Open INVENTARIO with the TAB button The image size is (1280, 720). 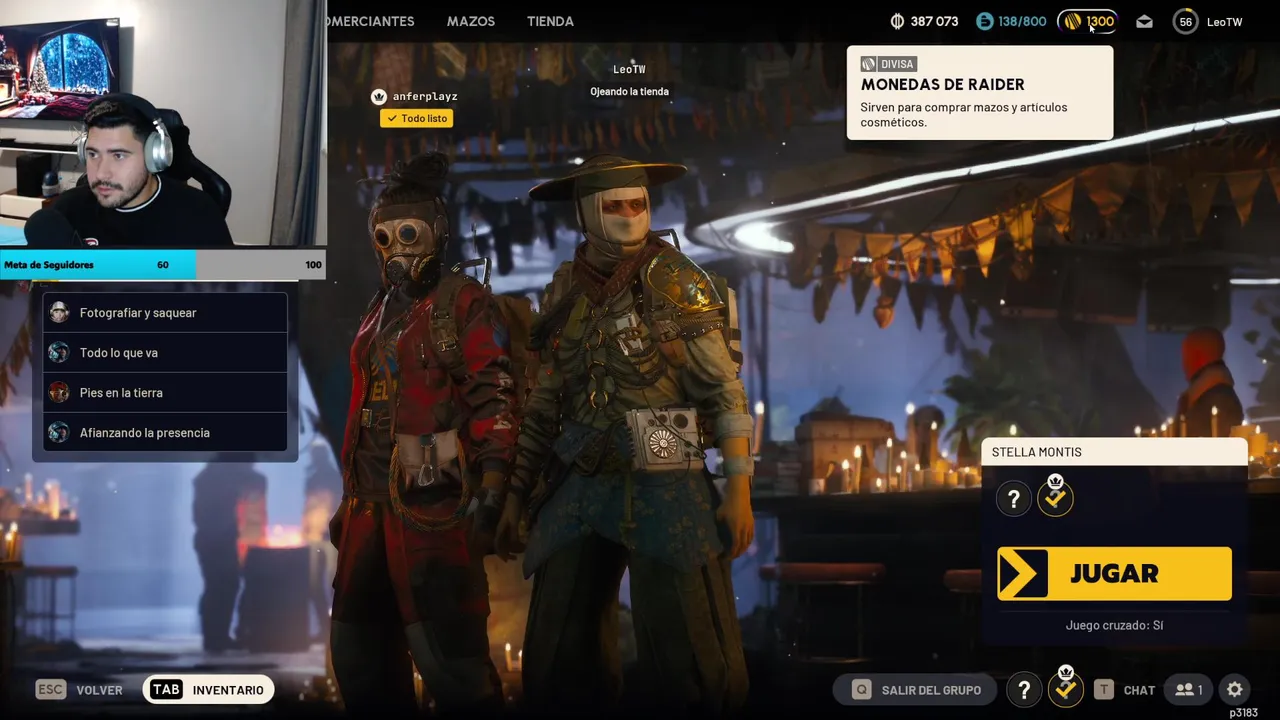coord(208,690)
